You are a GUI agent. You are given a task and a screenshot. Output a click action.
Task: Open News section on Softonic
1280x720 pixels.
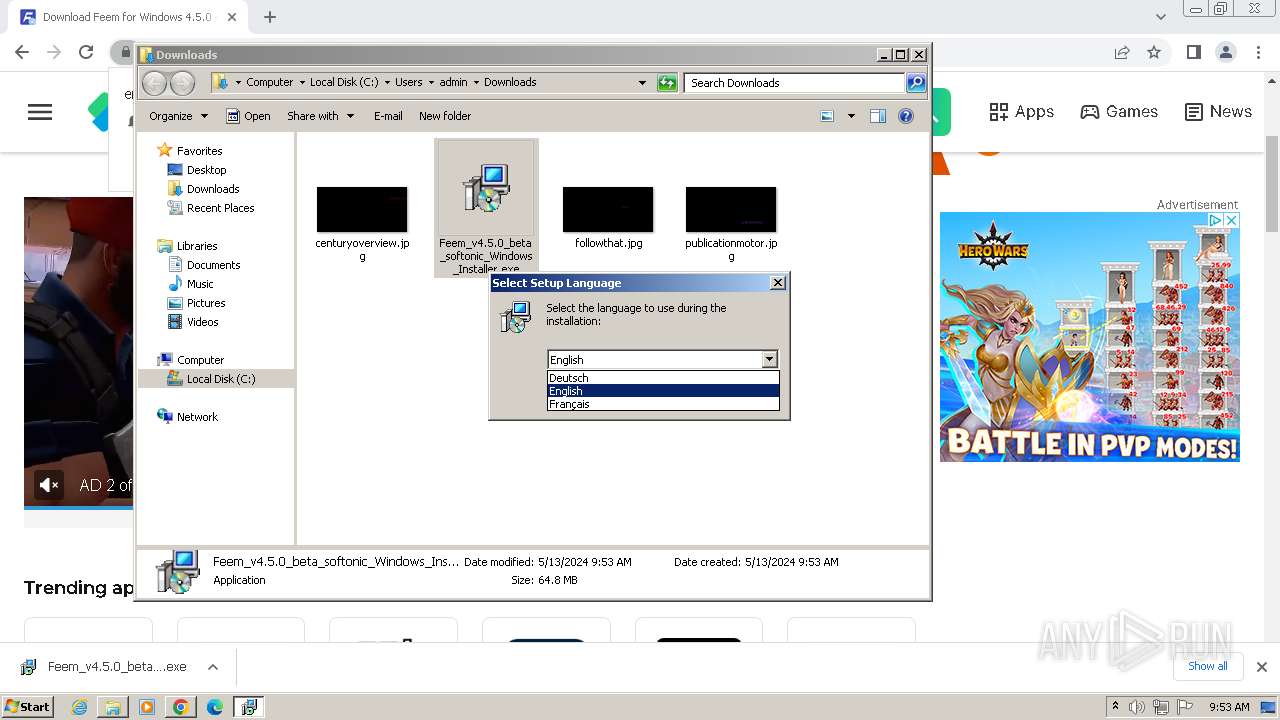(x=1218, y=112)
